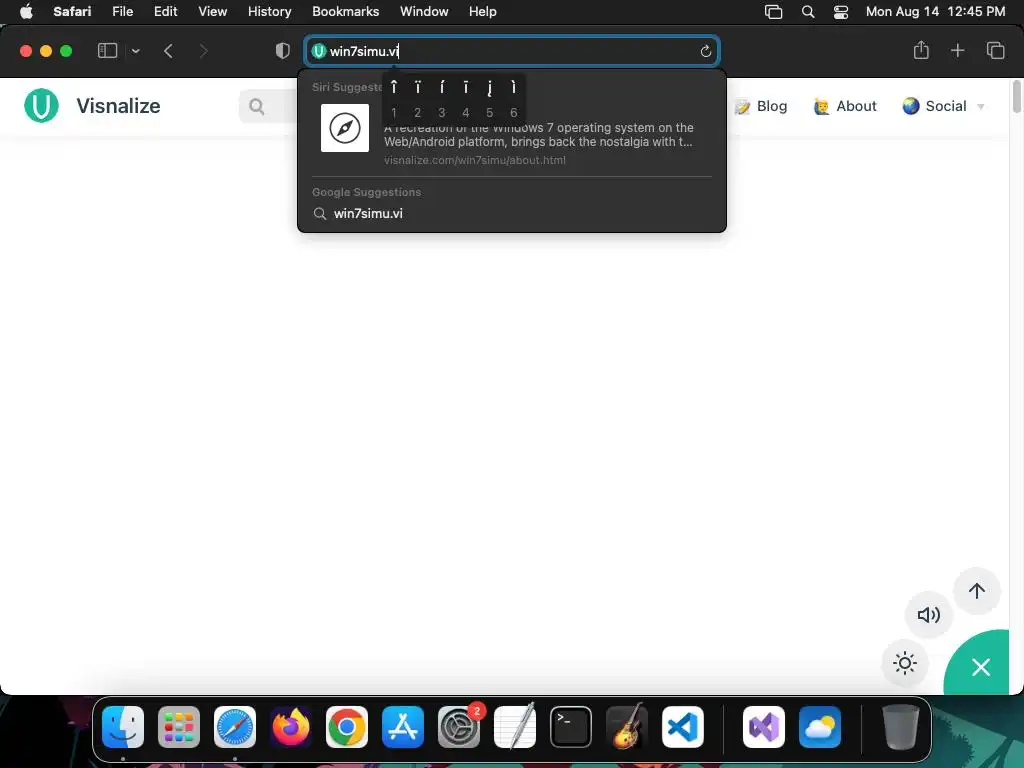
Task: Open the Safari menu
Action: click(72, 12)
